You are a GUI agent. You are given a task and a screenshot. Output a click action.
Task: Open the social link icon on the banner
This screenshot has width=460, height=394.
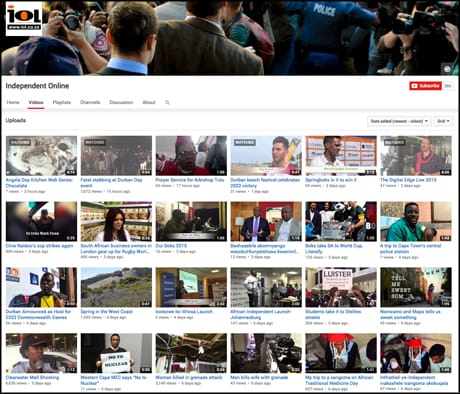(447, 69)
